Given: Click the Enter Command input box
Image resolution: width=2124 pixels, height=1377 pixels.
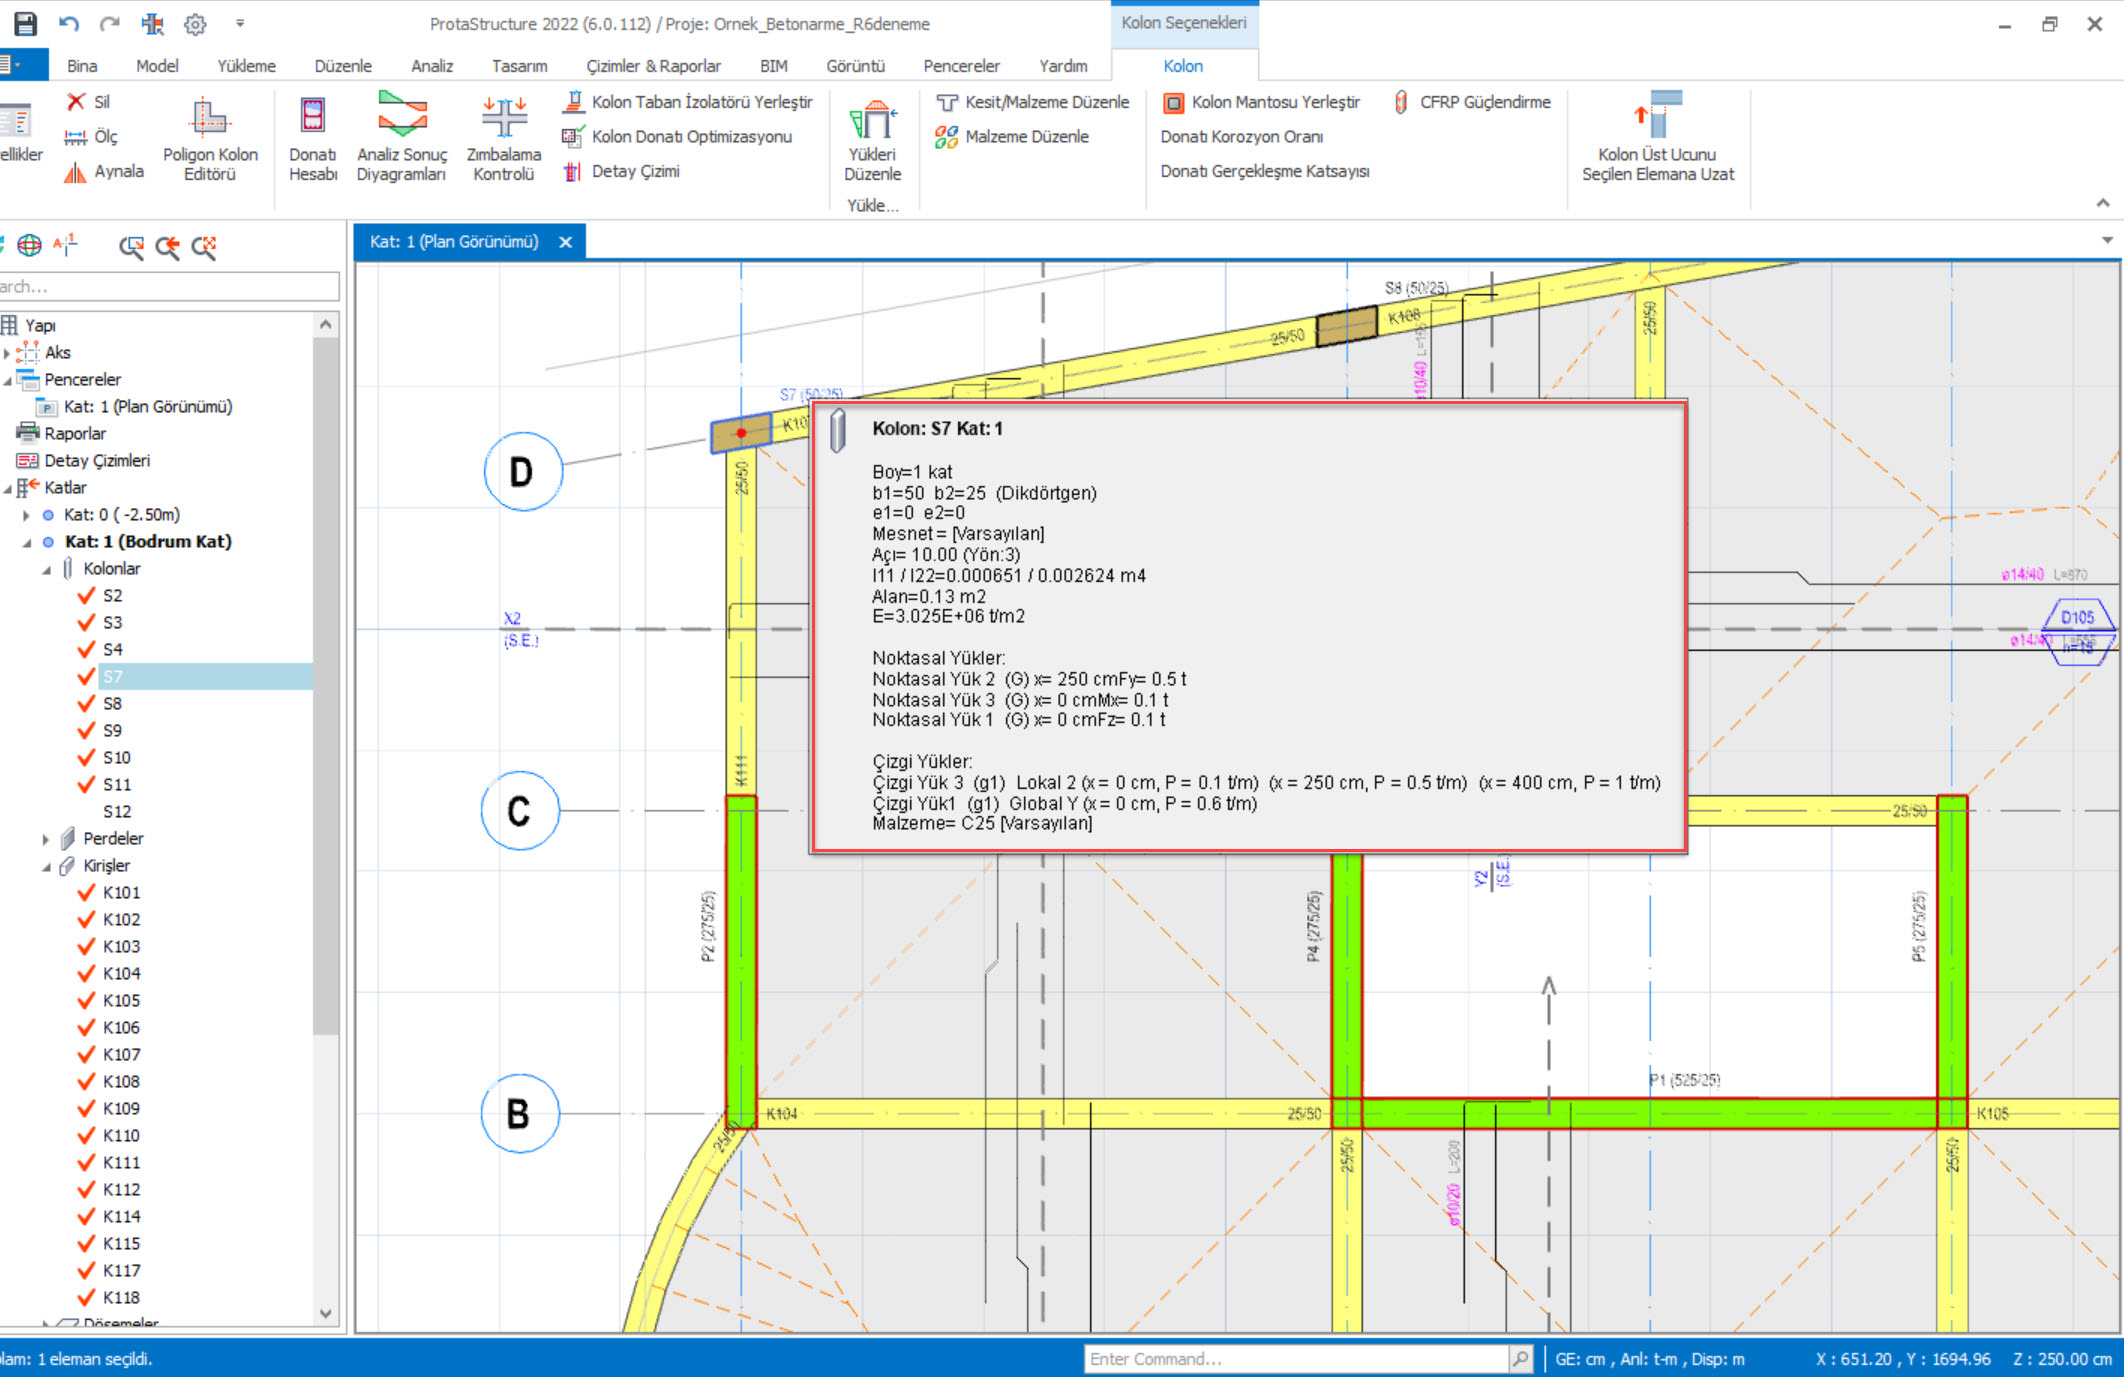Looking at the screenshot, I should [x=1296, y=1358].
